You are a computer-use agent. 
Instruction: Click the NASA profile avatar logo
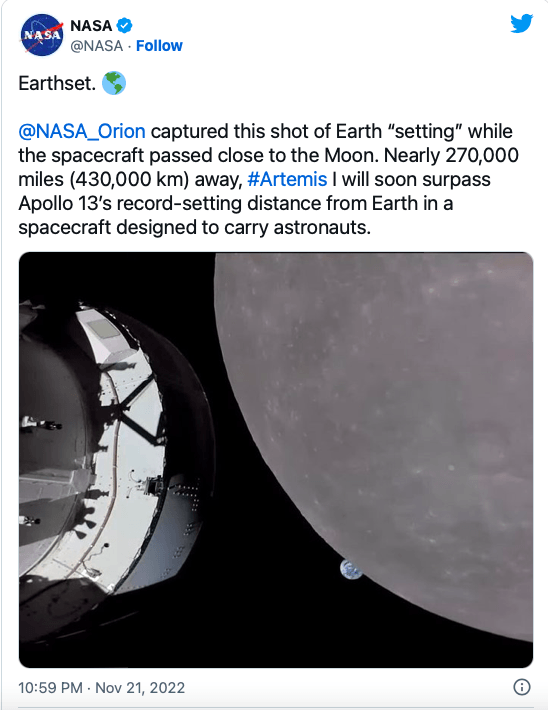pos(42,35)
